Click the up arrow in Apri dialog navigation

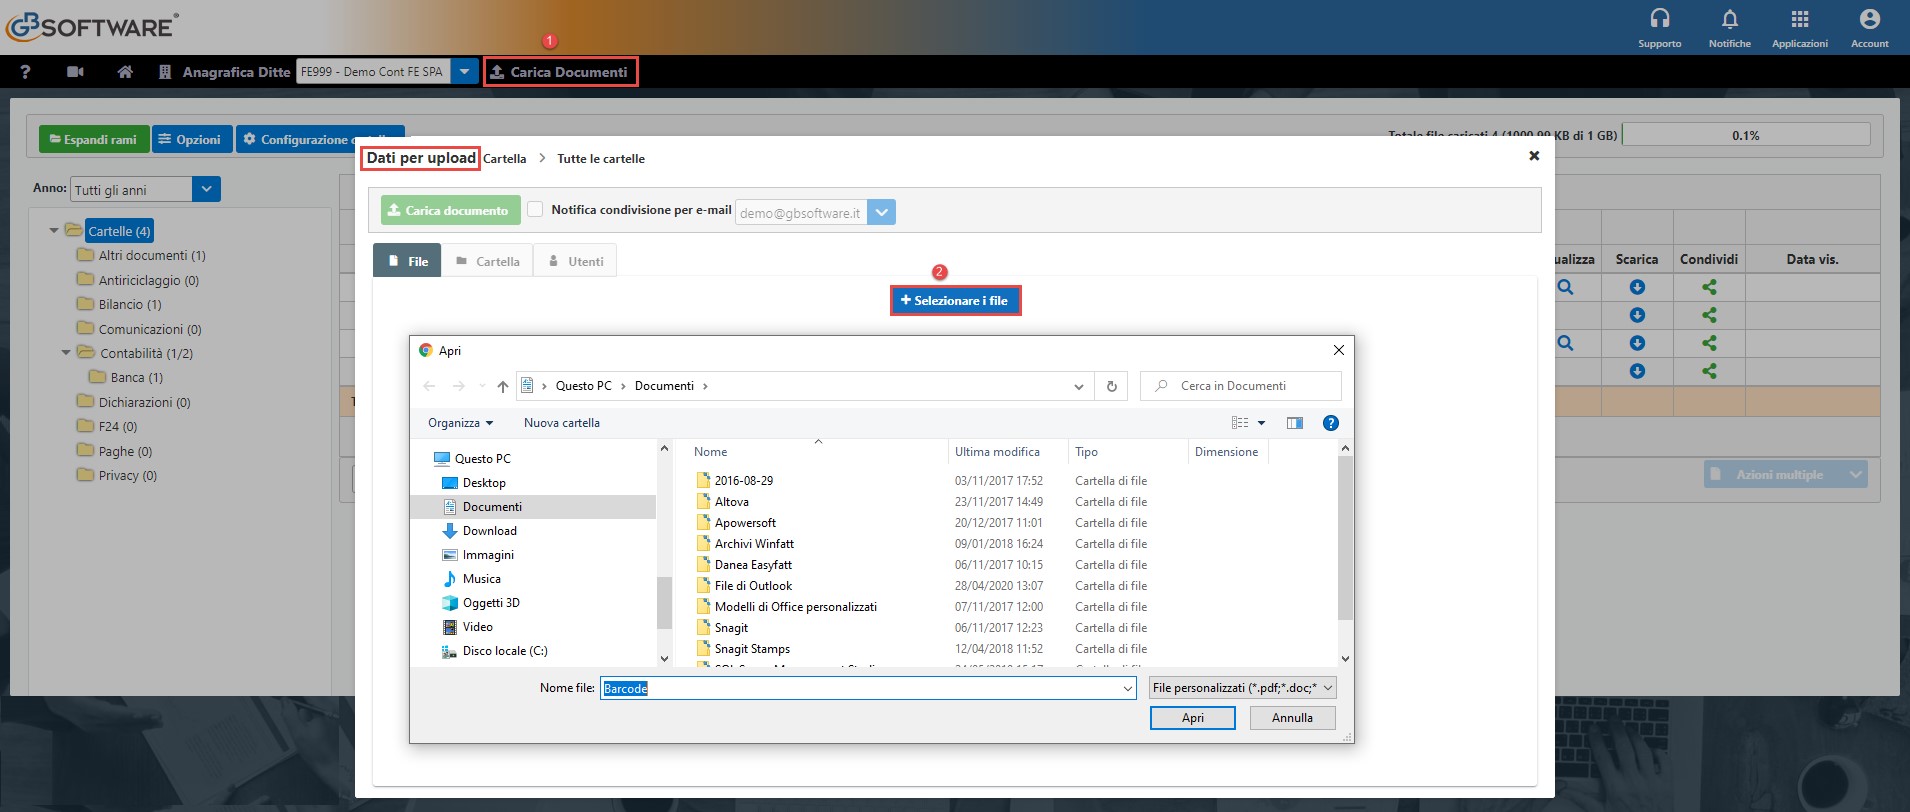pos(502,386)
